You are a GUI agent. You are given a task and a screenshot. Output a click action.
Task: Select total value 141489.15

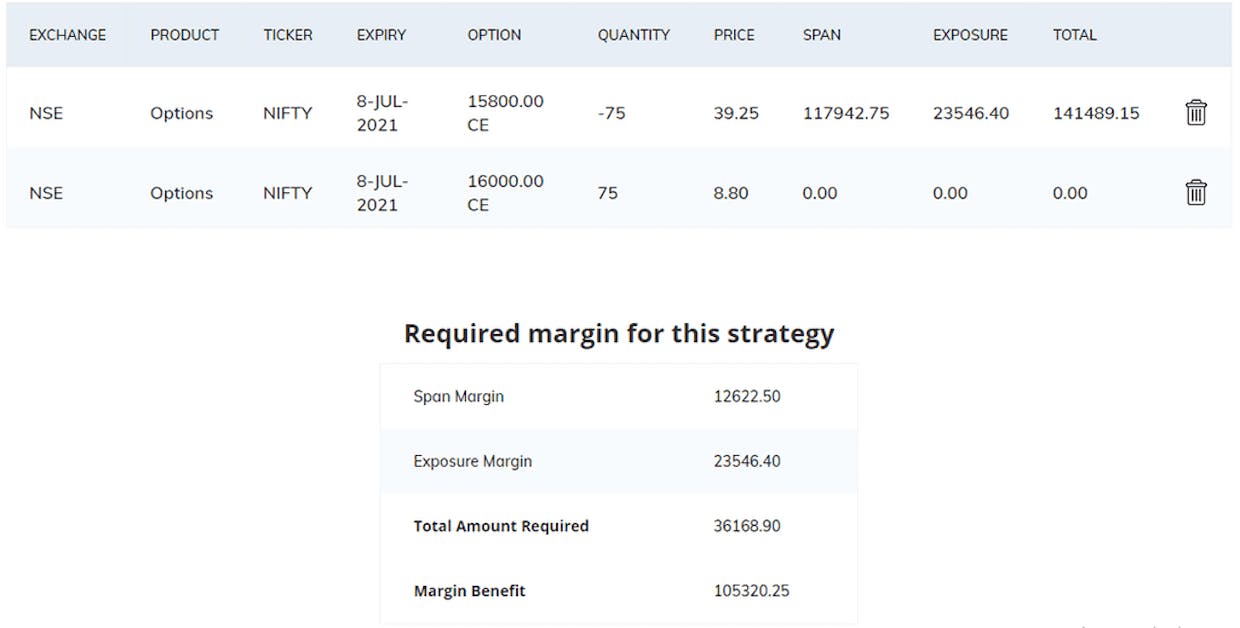click(1096, 113)
